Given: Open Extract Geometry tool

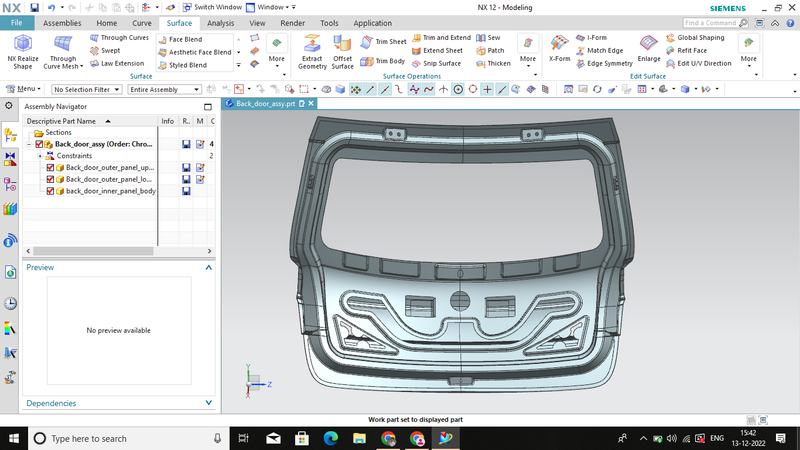Looking at the screenshot, I should 312,52.
